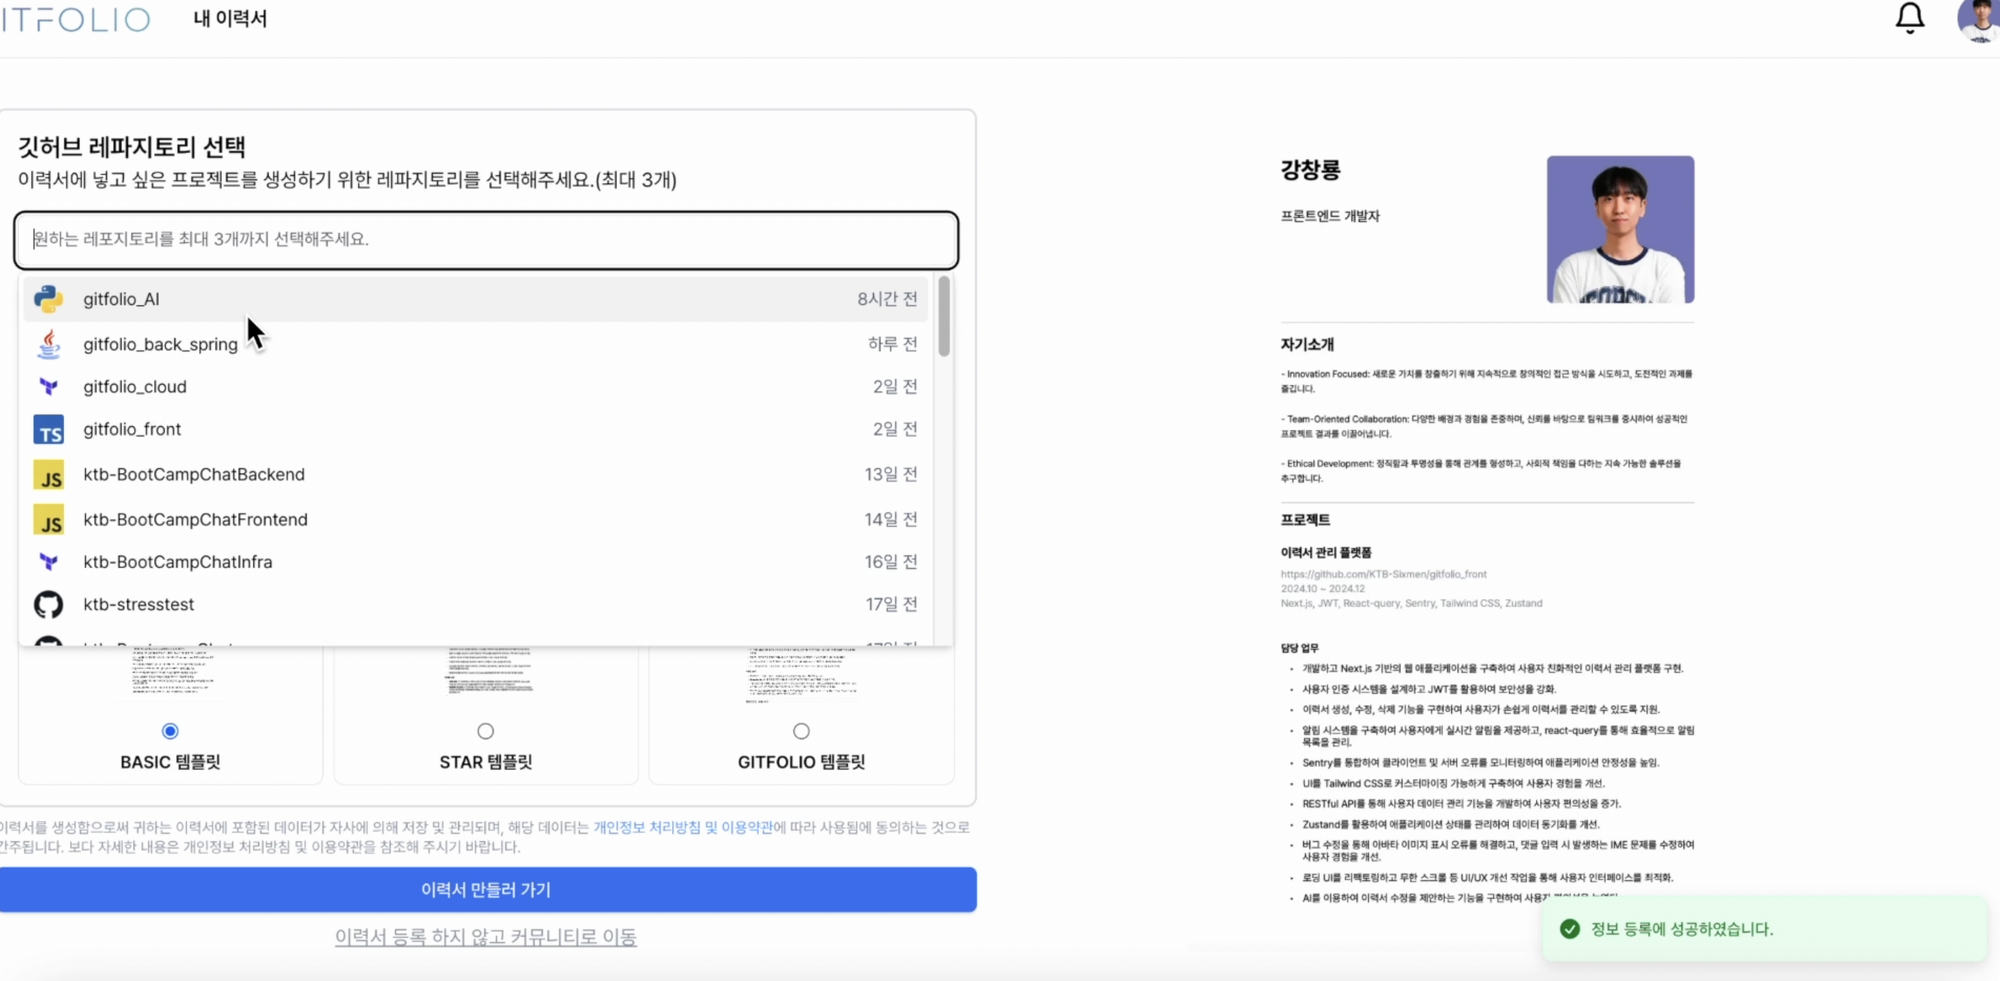2000x981 pixels.
Task: Click the GITFOLIO logo
Action: coord(76,19)
